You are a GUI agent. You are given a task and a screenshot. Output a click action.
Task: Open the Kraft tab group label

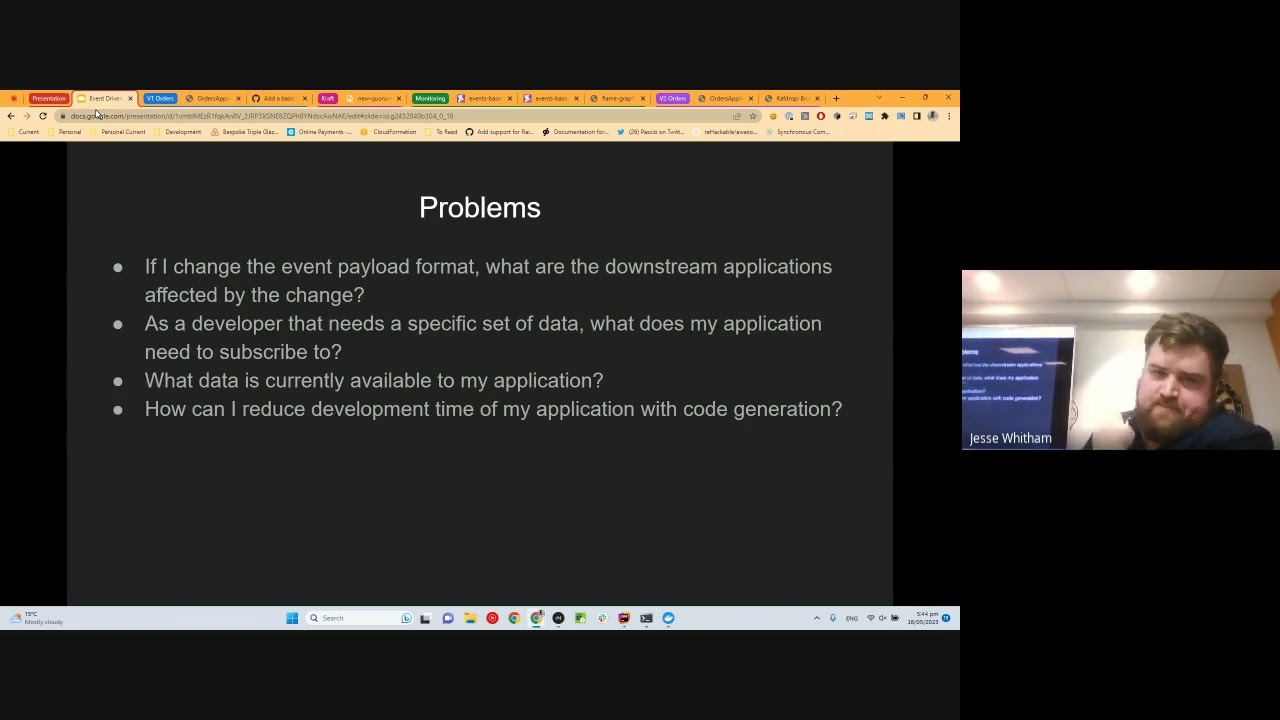click(327, 98)
